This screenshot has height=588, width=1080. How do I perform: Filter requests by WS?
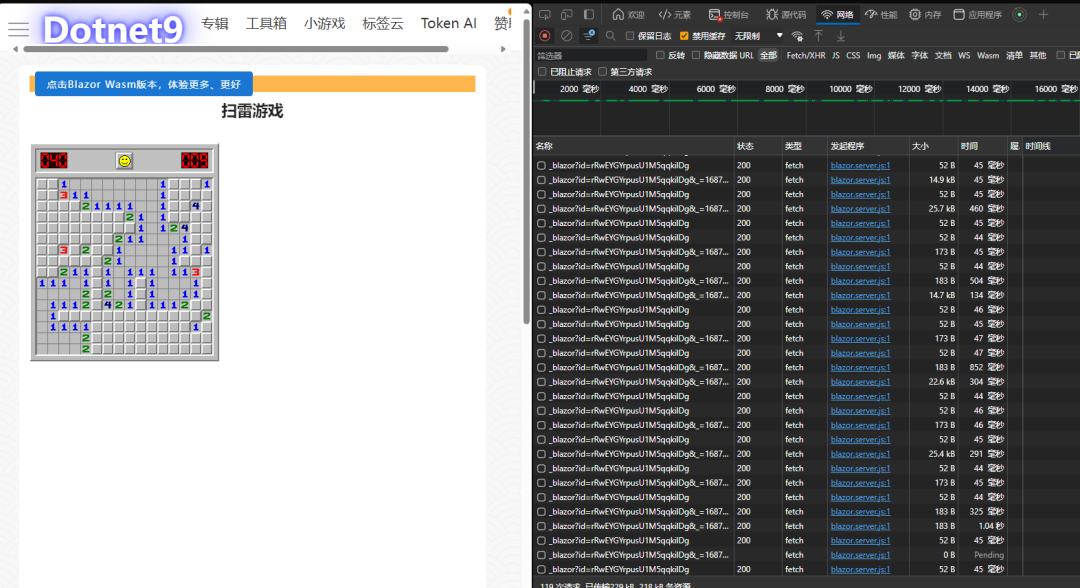pos(964,56)
